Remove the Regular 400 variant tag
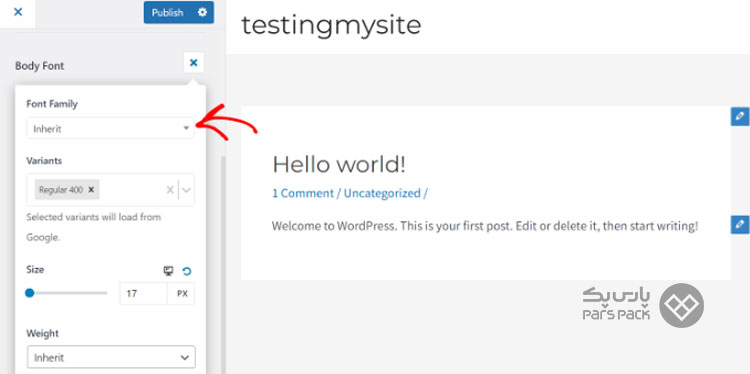 [91, 190]
